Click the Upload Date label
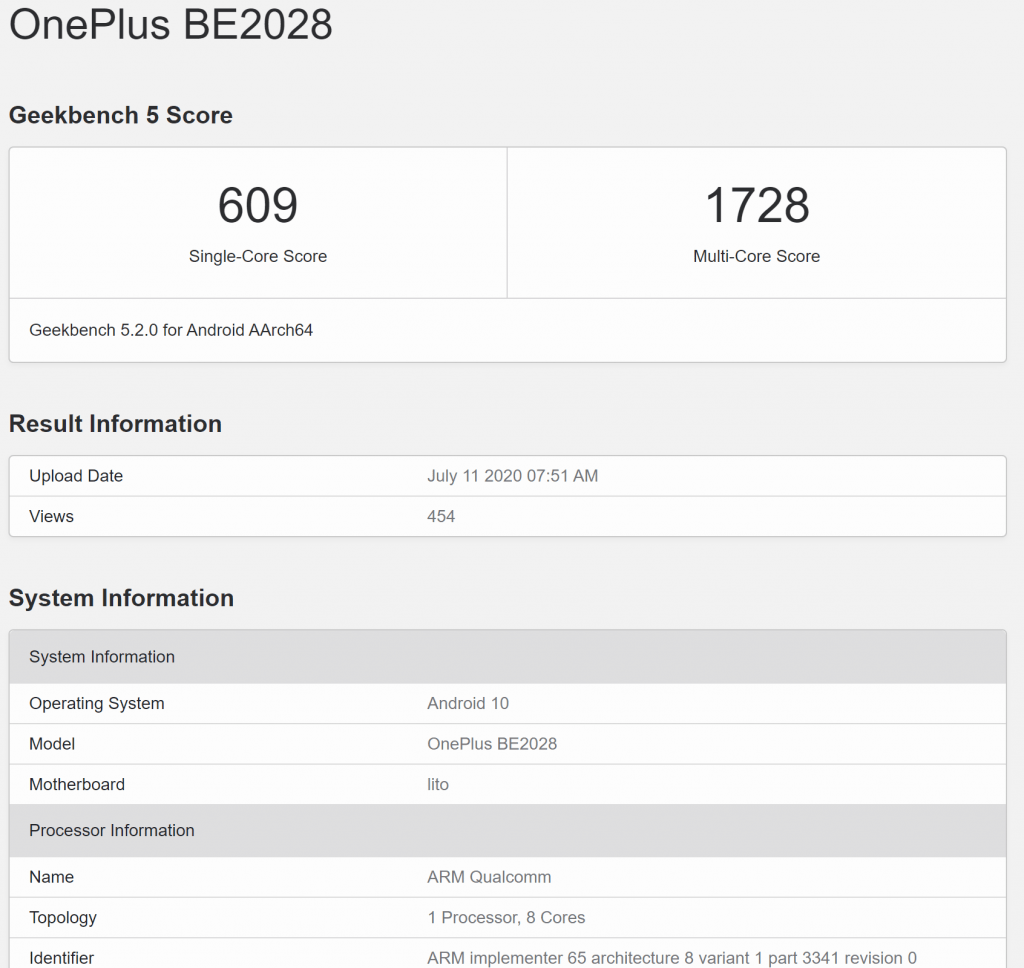This screenshot has height=968, width=1024. click(x=76, y=476)
